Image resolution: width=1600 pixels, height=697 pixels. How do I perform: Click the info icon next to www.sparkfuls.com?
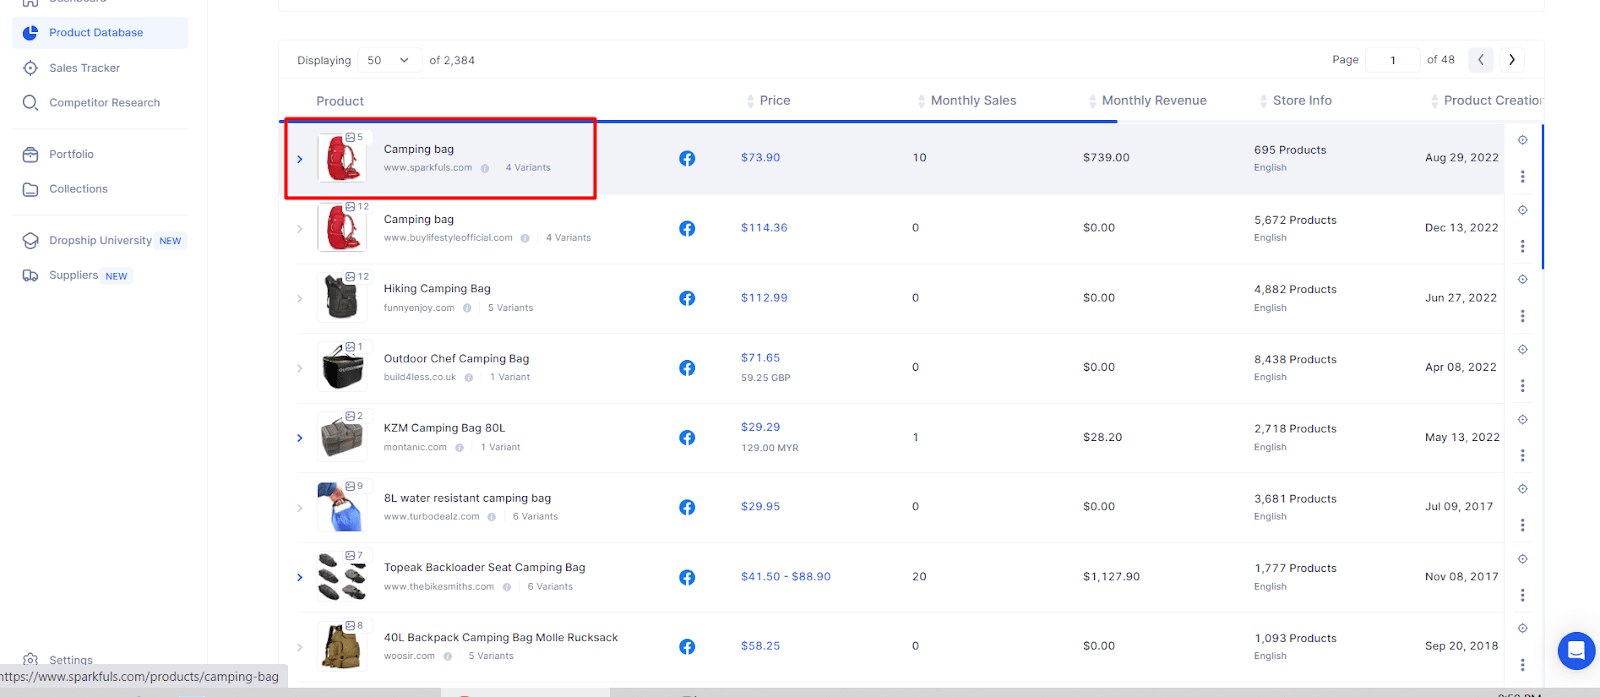click(x=485, y=168)
